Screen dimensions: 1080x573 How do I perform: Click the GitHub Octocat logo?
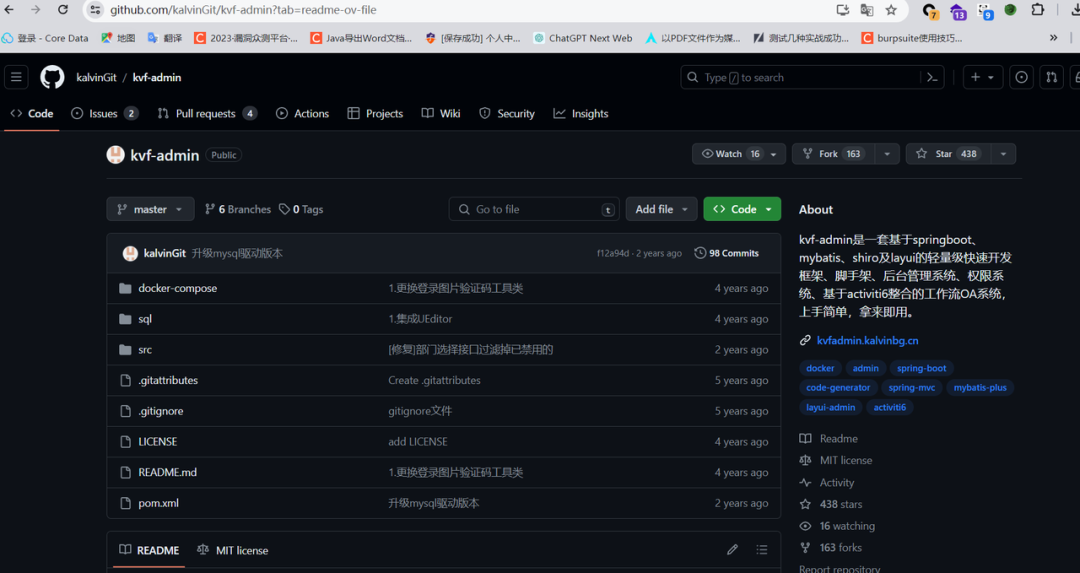pos(52,77)
